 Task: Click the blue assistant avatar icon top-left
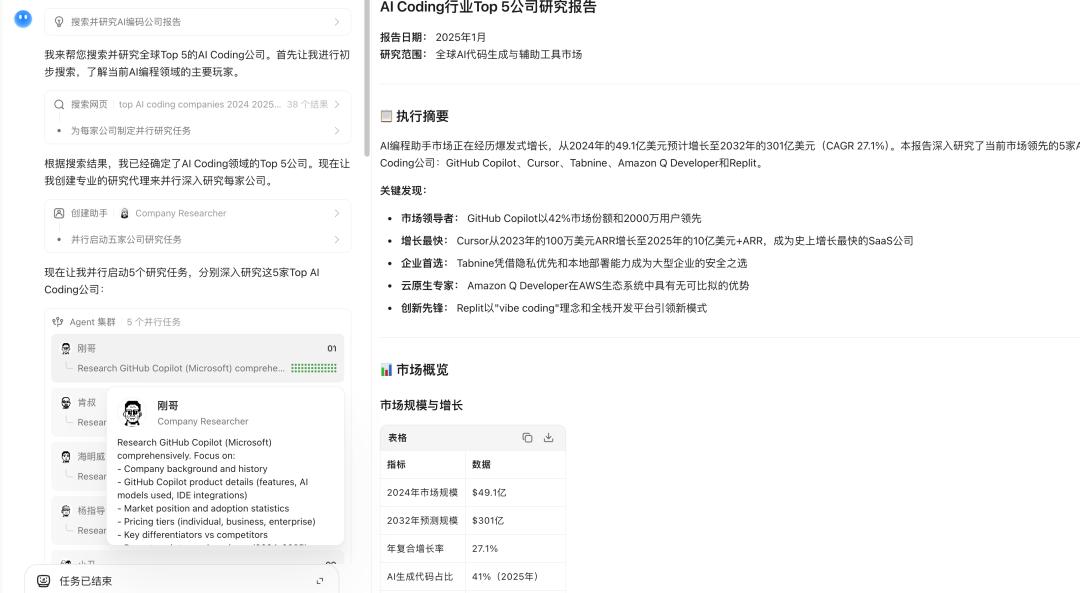22,19
